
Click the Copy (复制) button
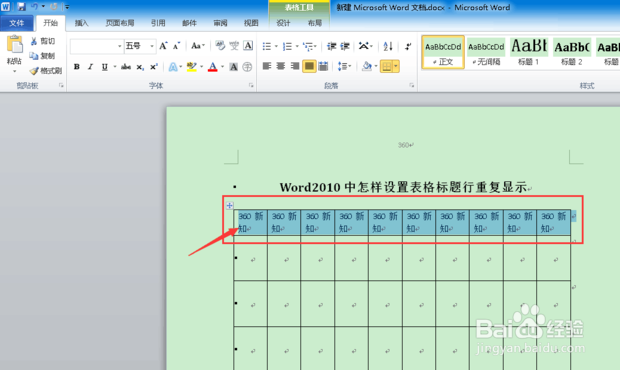pos(42,56)
